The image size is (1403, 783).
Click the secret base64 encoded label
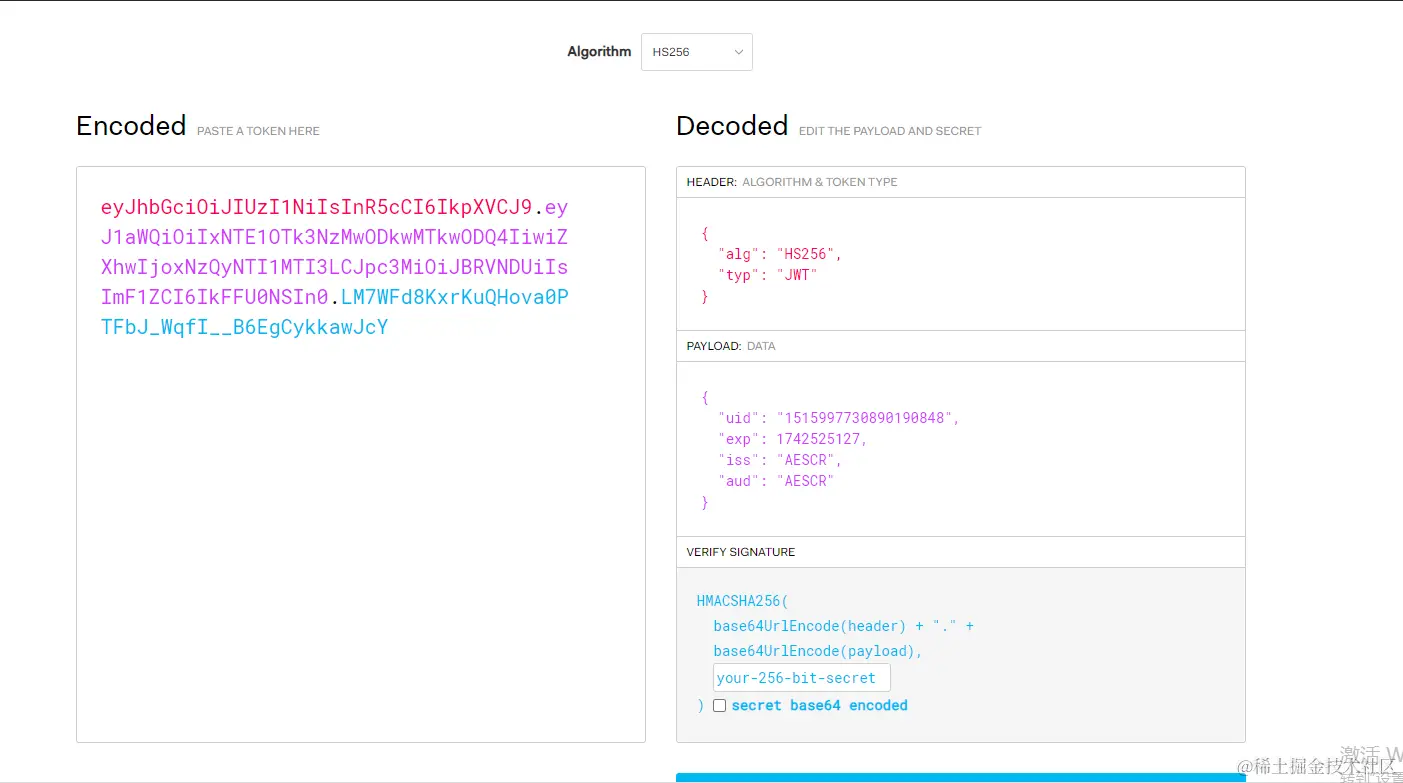click(x=819, y=705)
